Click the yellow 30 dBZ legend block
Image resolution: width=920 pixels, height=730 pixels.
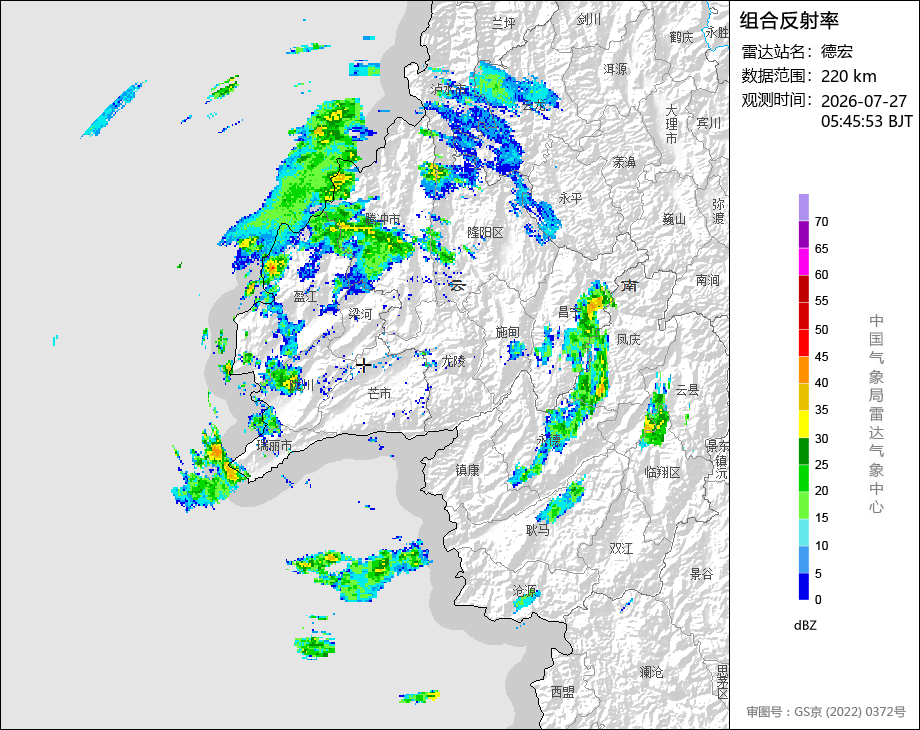pos(804,424)
